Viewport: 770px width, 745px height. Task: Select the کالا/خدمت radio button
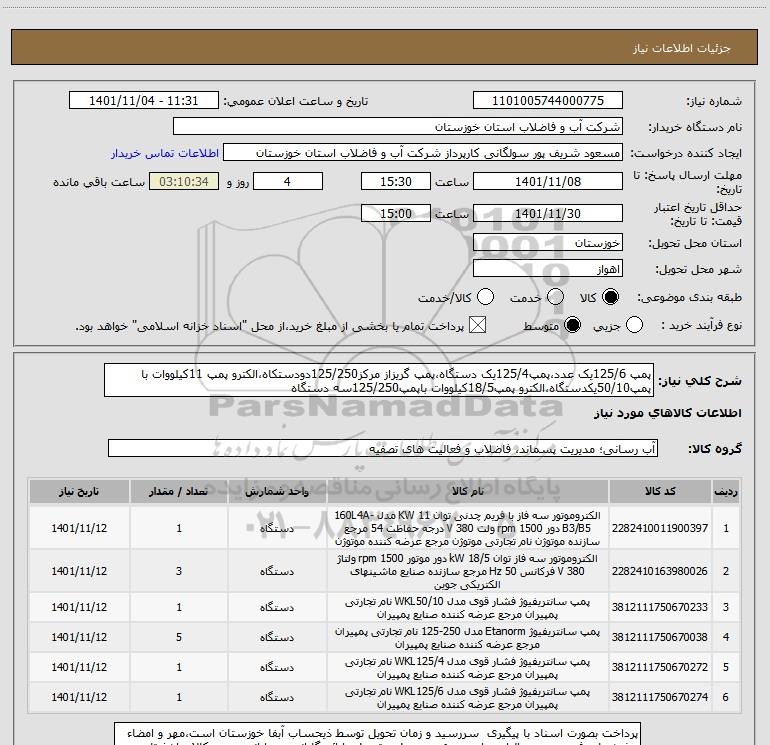pyautogui.click(x=486, y=297)
